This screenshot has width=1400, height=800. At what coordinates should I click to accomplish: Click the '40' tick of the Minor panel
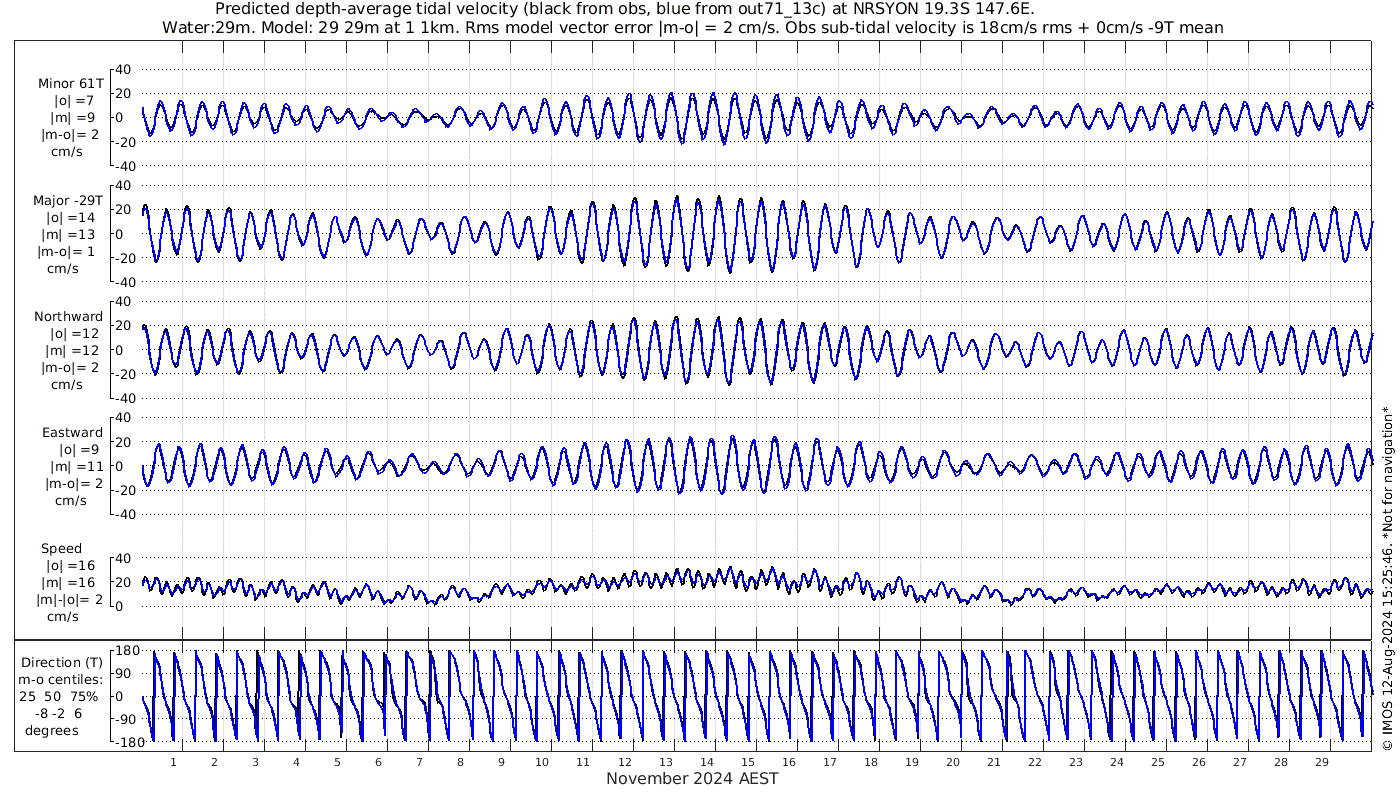(124, 69)
